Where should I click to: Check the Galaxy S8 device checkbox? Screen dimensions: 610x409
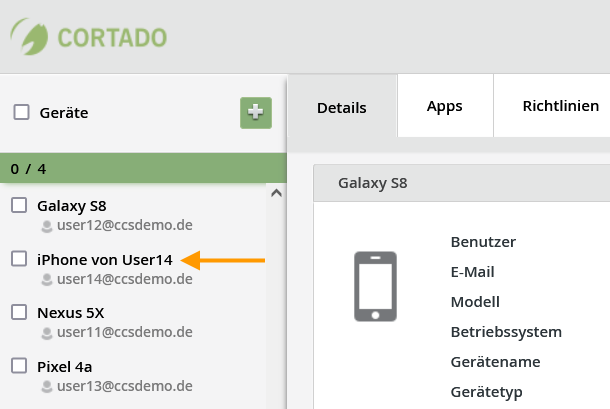(19, 205)
